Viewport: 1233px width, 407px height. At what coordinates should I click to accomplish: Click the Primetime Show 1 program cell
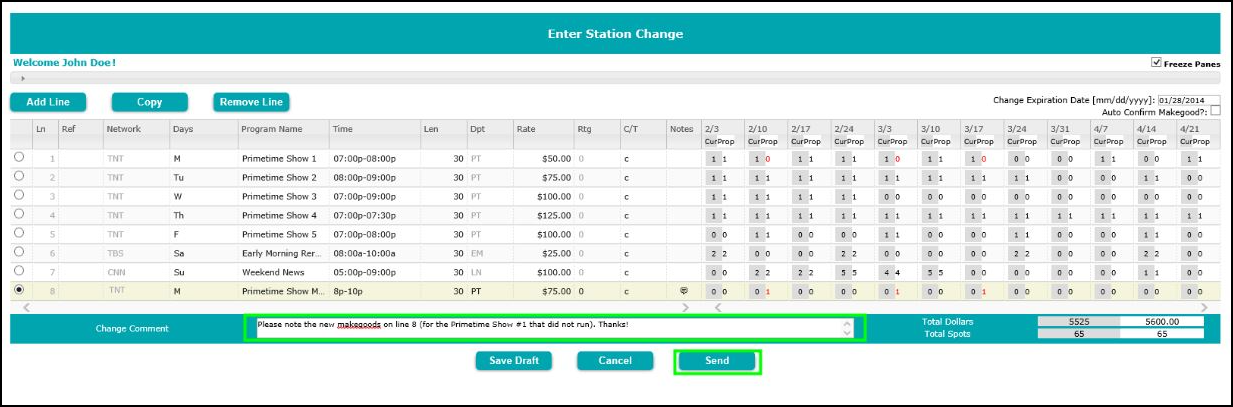click(283, 158)
